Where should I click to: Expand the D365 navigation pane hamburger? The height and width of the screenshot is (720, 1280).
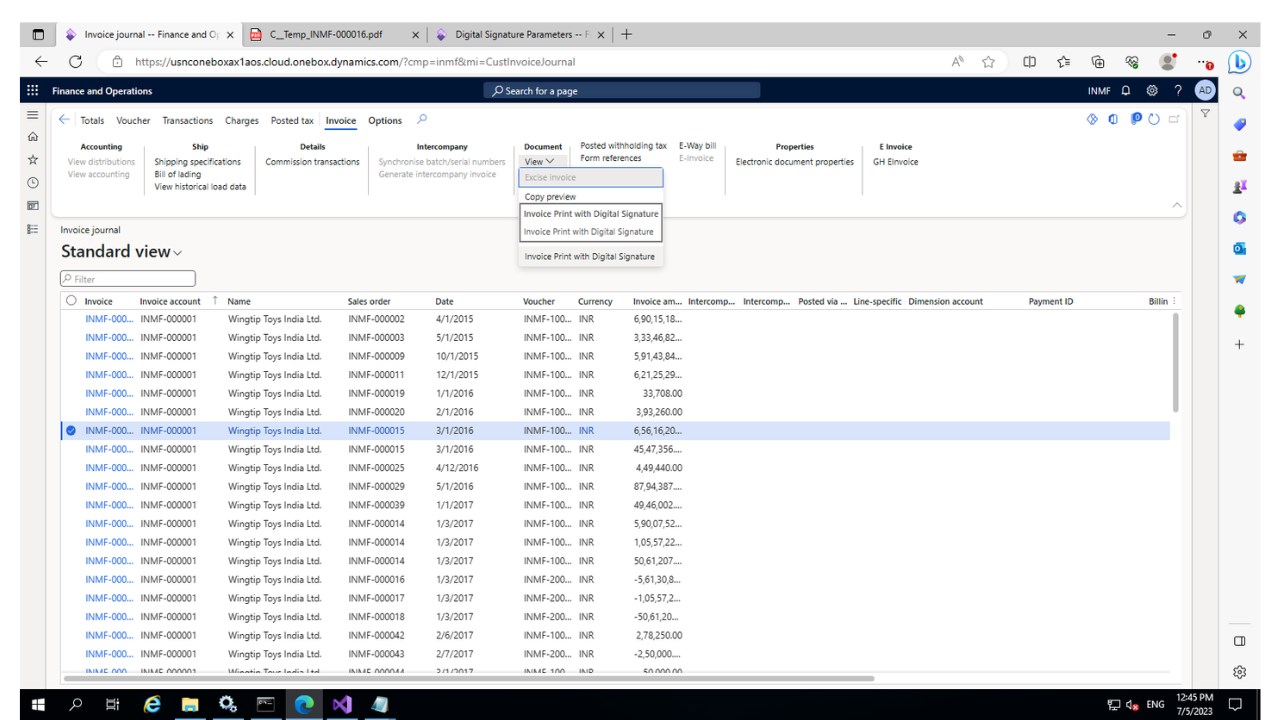click(x=33, y=115)
